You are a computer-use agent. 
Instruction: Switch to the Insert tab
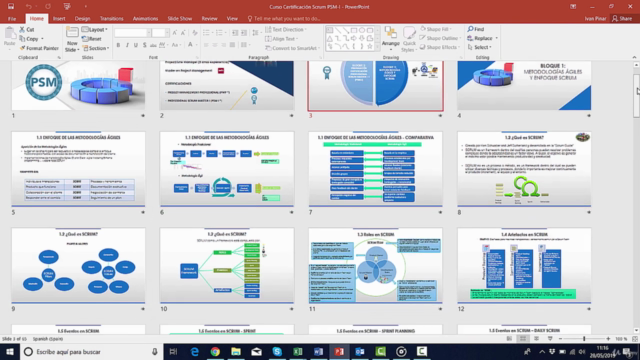tap(59, 19)
